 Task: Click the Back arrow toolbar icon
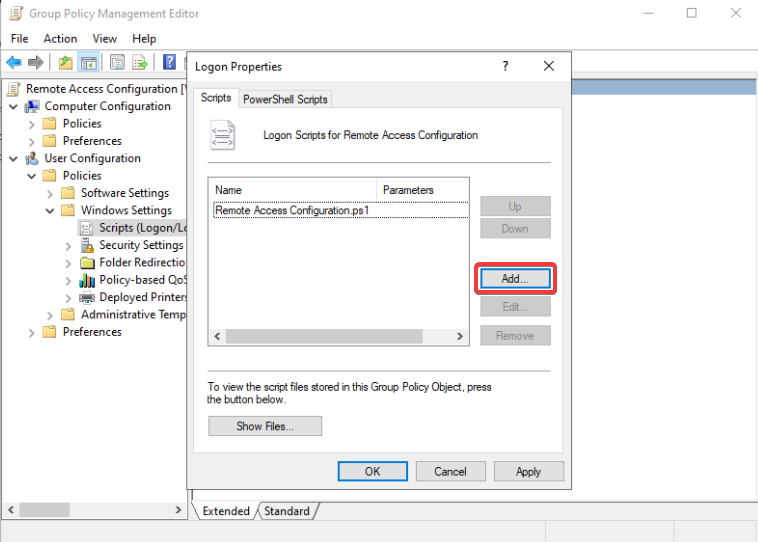coord(14,63)
